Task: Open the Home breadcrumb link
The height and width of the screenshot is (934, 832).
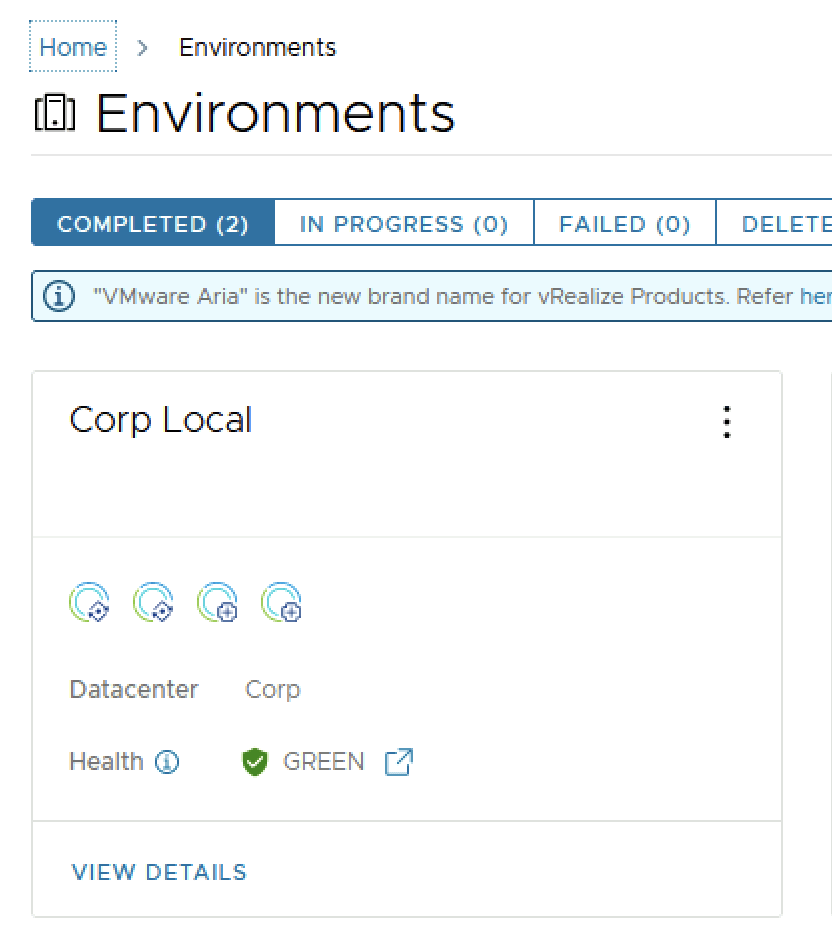Action: (73, 46)
